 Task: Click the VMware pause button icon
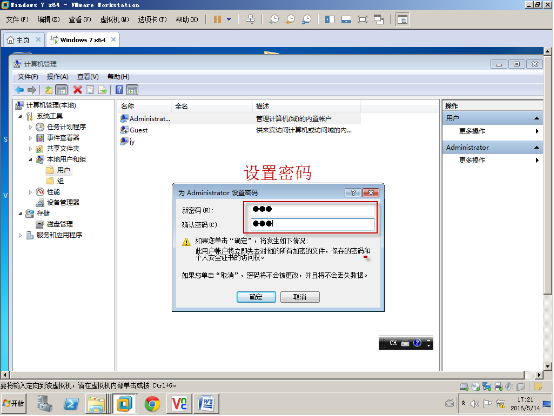(x=217, y=19)
